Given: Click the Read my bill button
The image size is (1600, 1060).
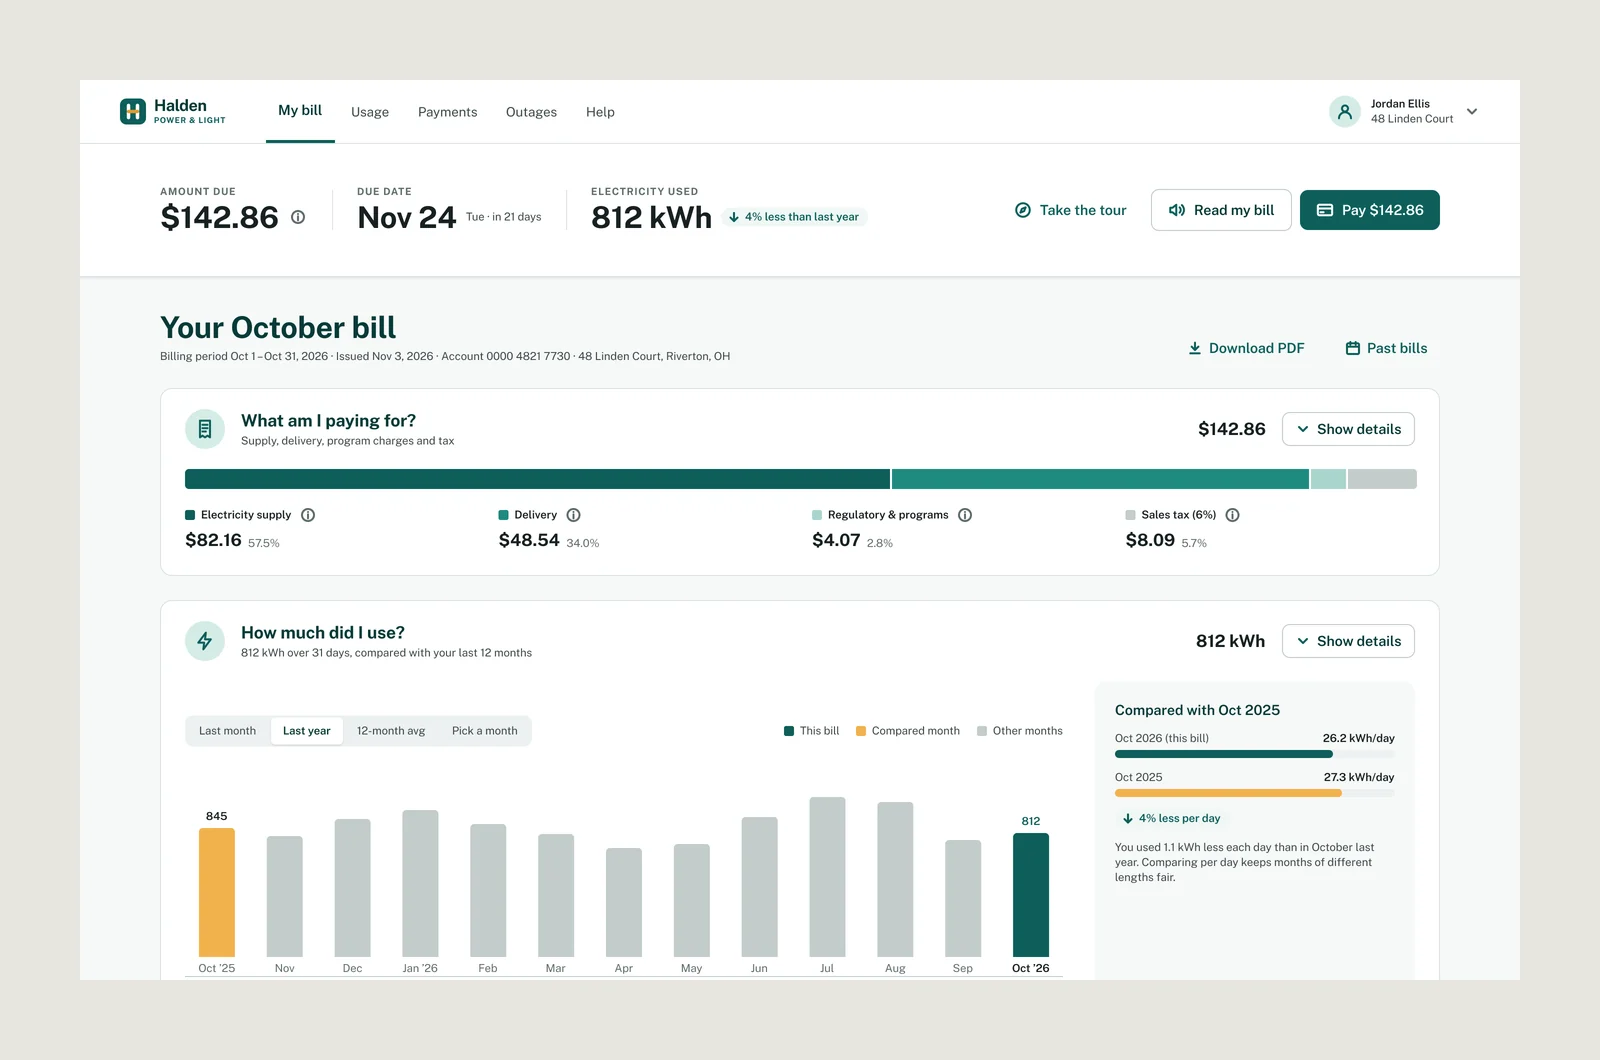Looking at the screenshot, I should [1221, 210].
